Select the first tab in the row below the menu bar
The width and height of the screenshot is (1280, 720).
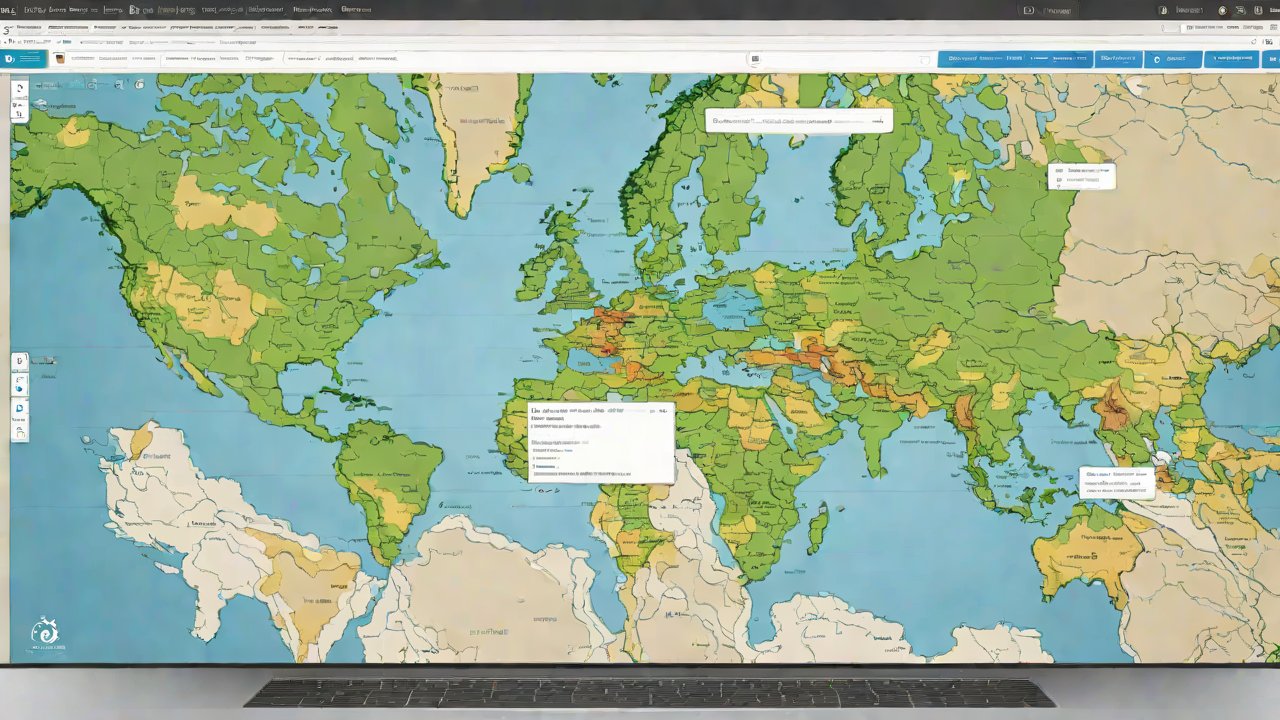click(x=30, y=28)
